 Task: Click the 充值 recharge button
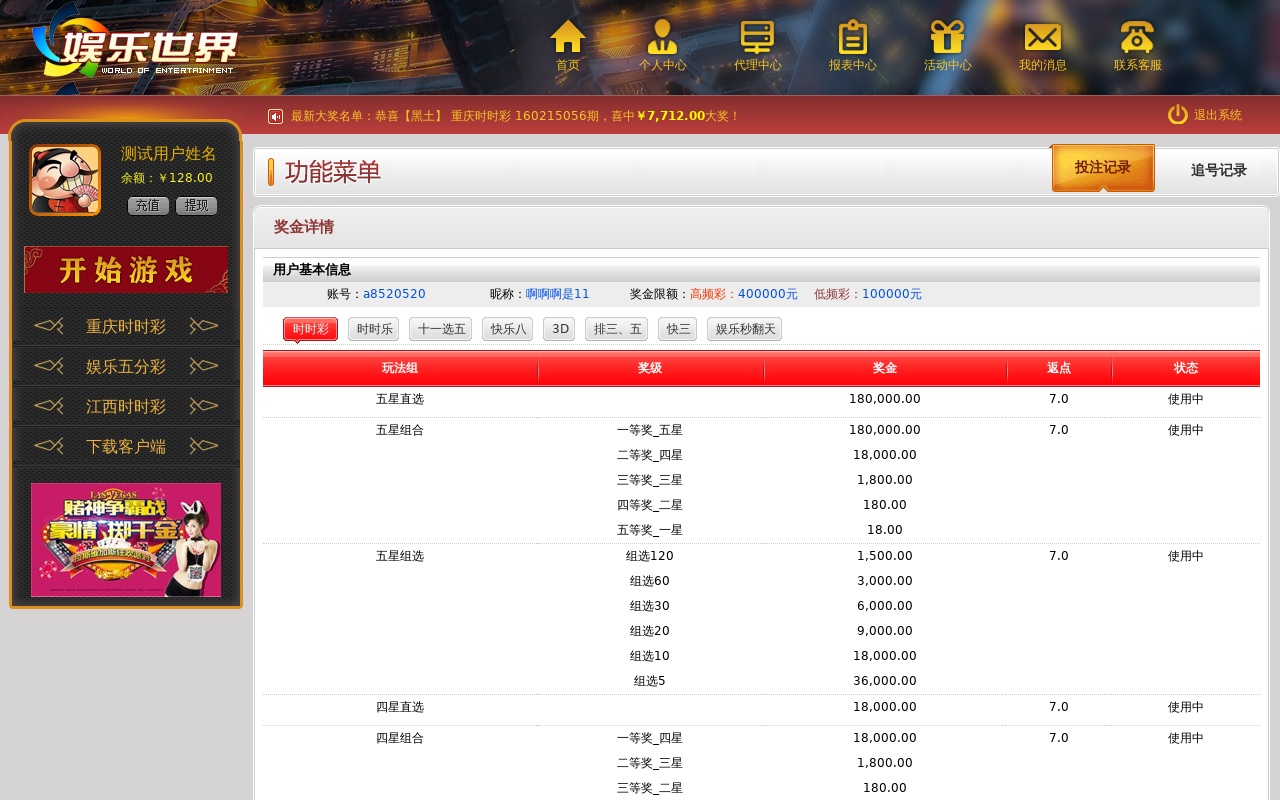[x=148, y=206]
